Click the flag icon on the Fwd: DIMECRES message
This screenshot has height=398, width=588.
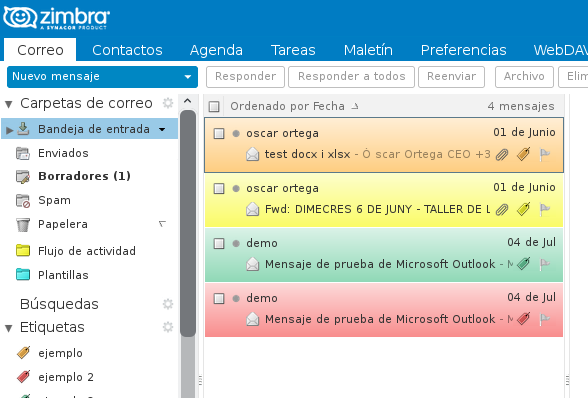544,209
